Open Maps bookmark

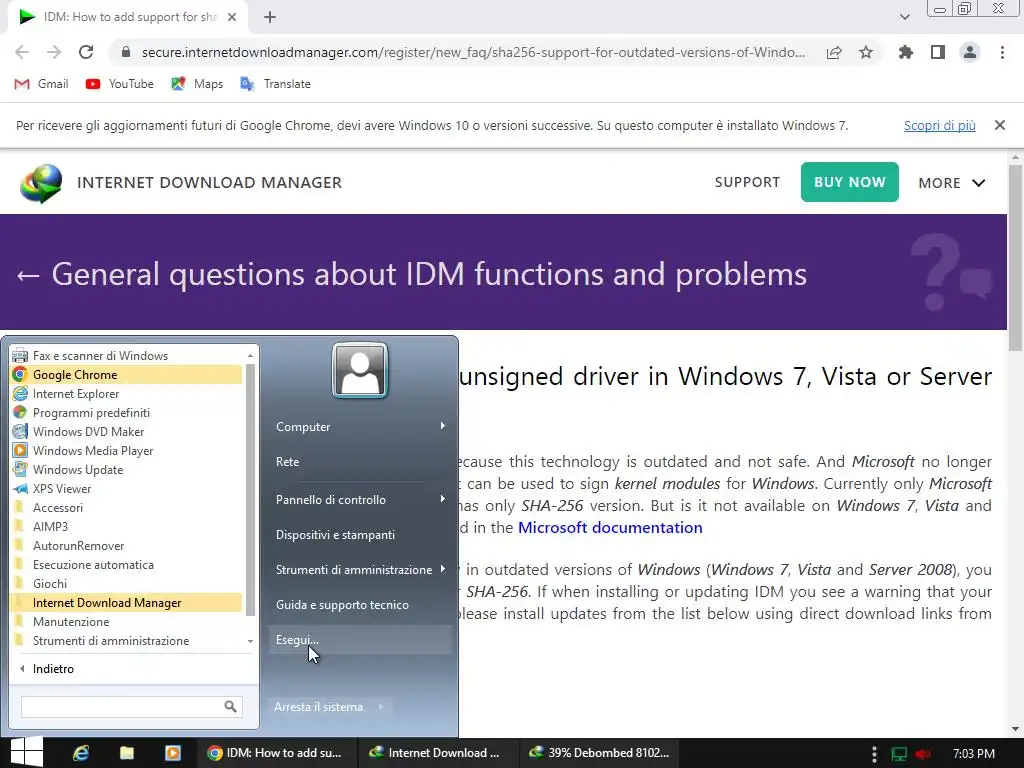(197, 84)
